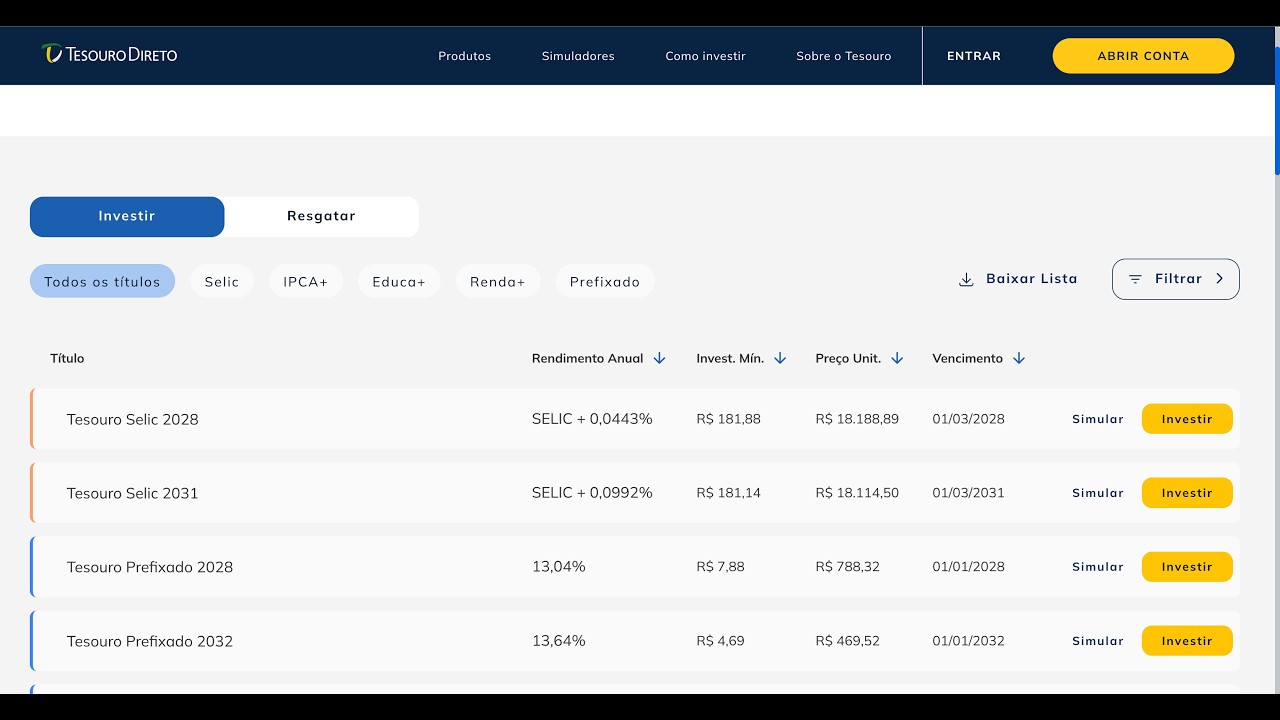Viewport: 1280px width, 720px height.
Task: Open the Simuladores menu
Action: [578, 56]
